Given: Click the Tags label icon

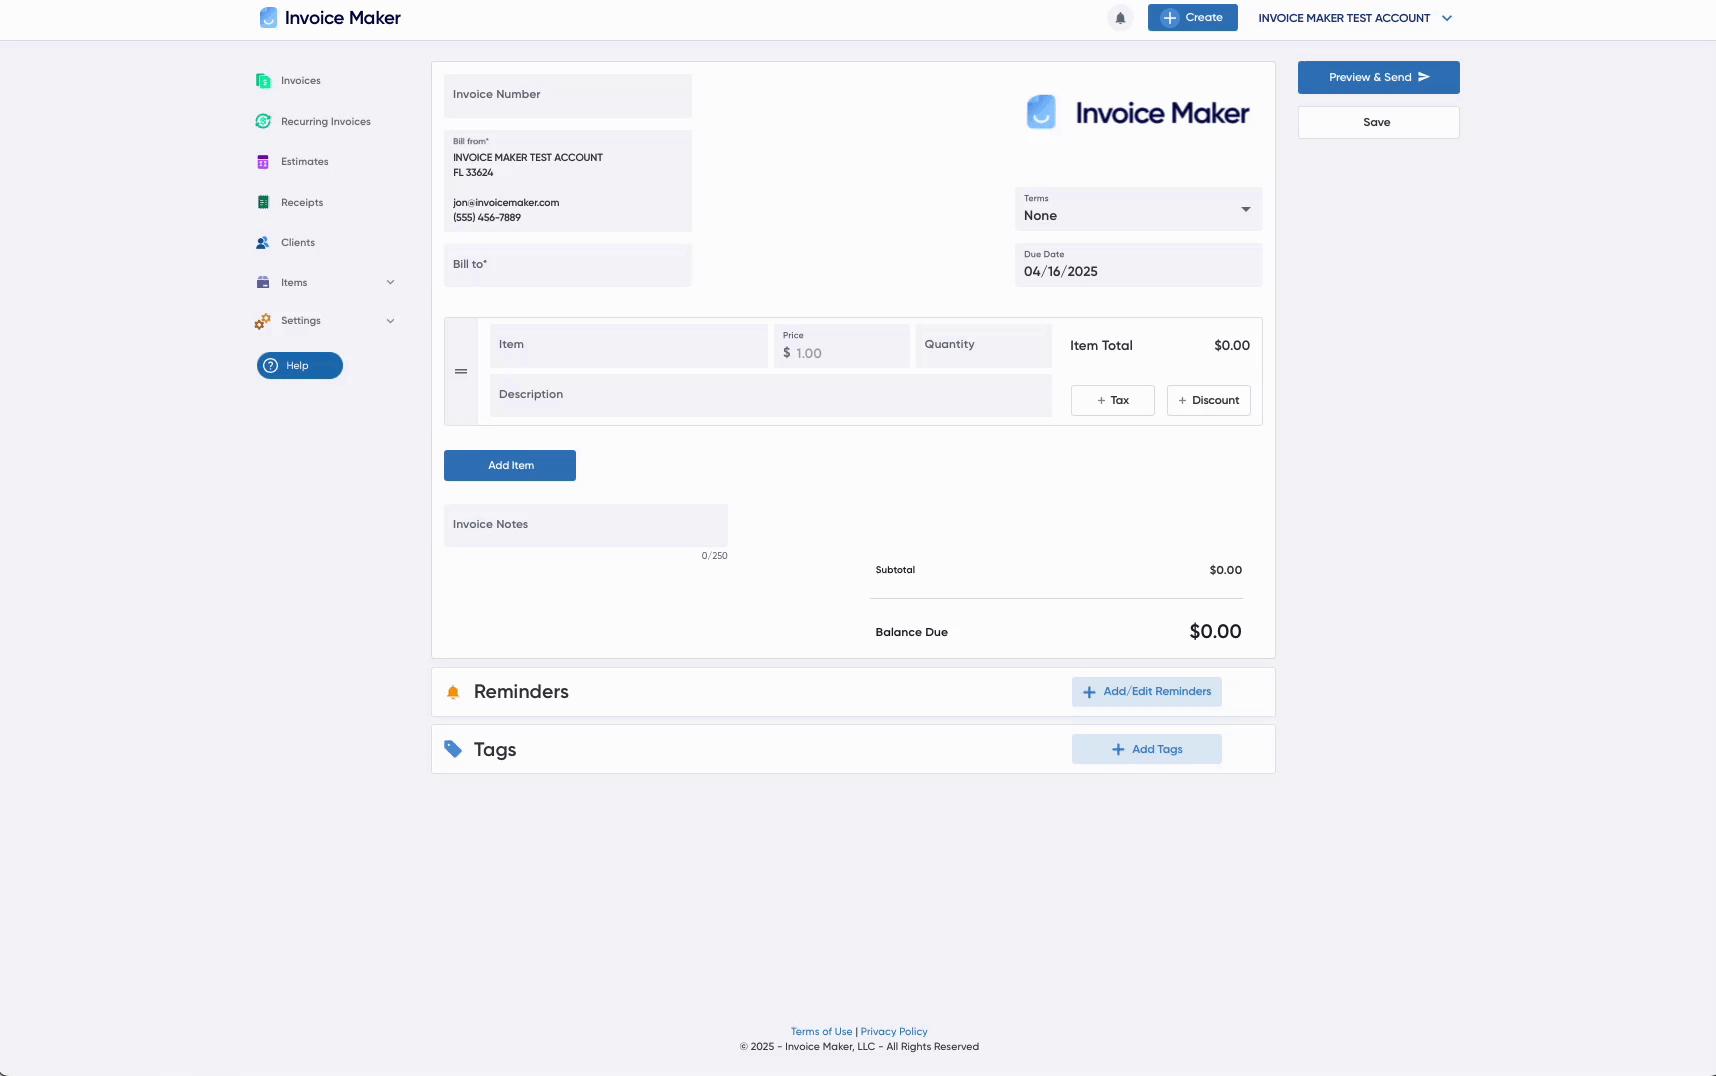Looking at the screenshot, I should 453,749.
